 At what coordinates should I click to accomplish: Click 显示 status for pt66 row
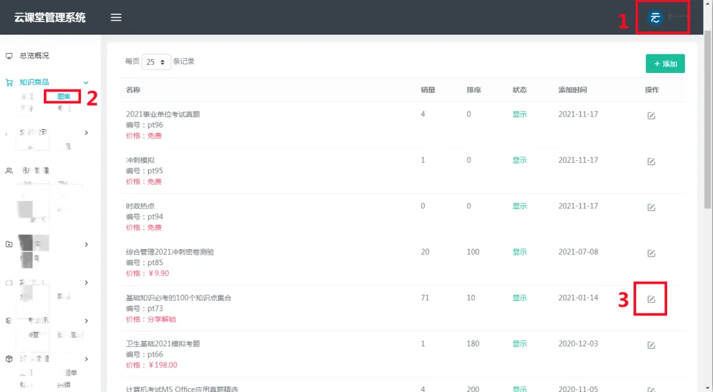tap(520, 344)
